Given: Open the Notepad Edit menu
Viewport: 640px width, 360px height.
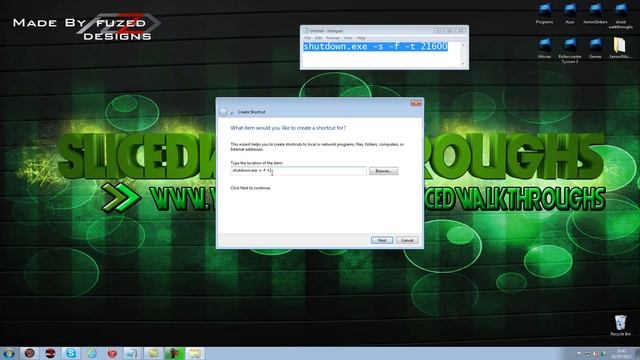Looking at the screenshot, I should pyautogui.click(x=318, y=38).
